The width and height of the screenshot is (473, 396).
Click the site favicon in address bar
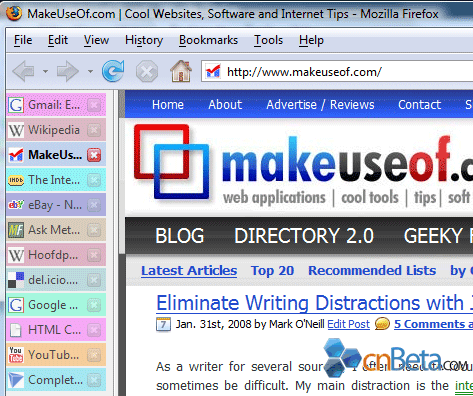point(213,71)
